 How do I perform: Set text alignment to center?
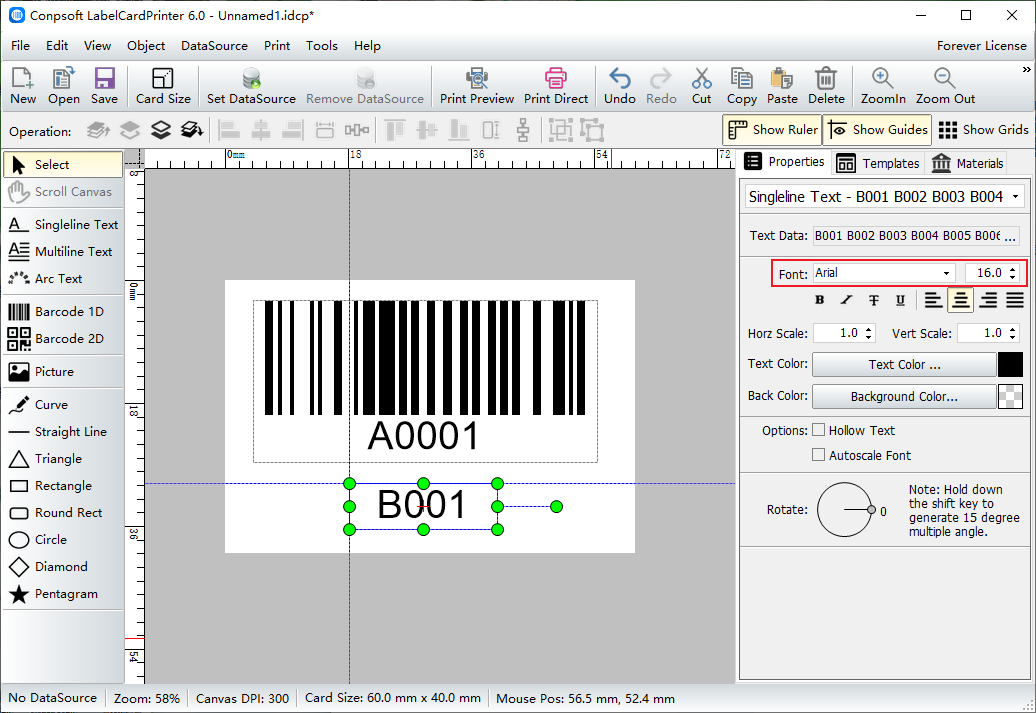(961, 300)
